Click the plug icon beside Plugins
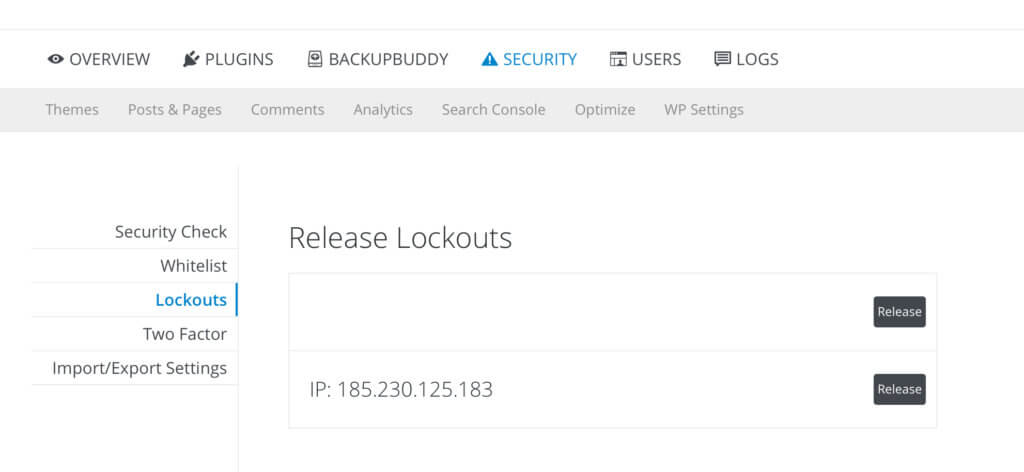The height and width of the screenshot is (472, 1024). click(191, 59)
